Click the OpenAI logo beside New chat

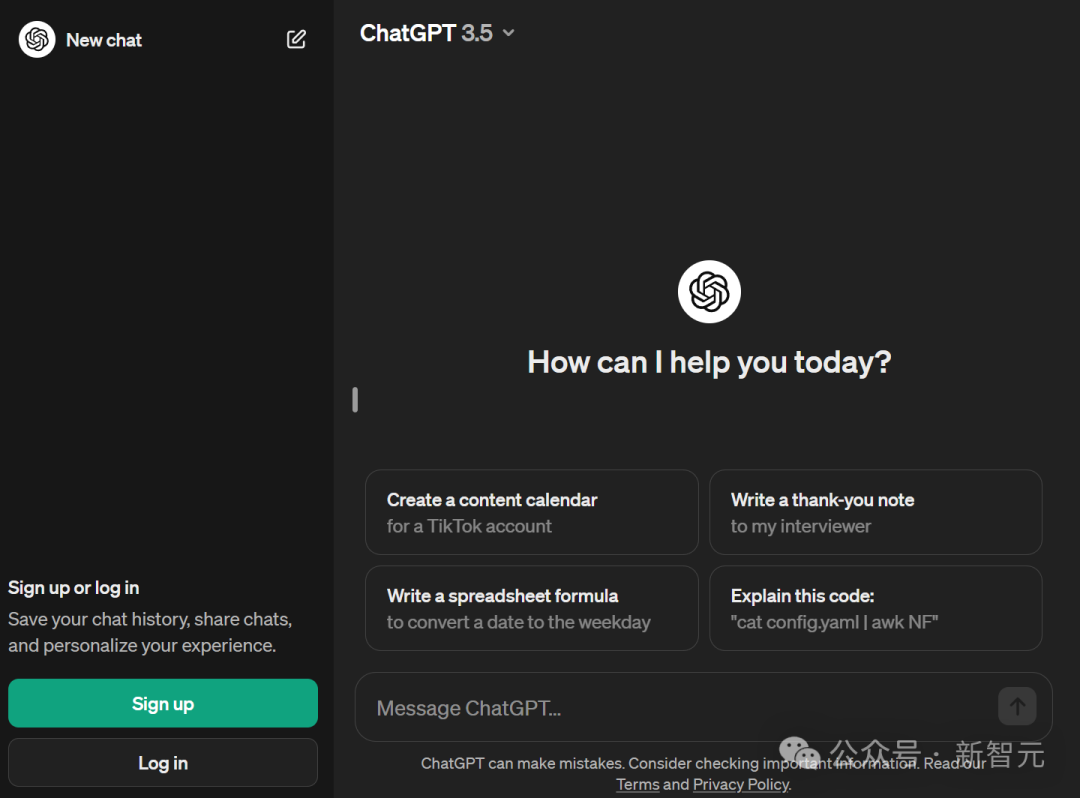pyautogui.click(x=37, y=39)
